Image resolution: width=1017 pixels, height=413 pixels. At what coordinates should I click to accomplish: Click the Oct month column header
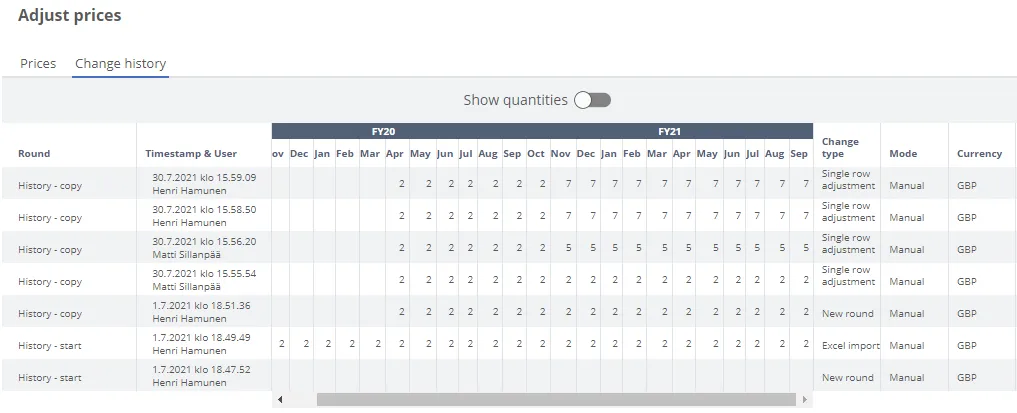click(536, 154)
